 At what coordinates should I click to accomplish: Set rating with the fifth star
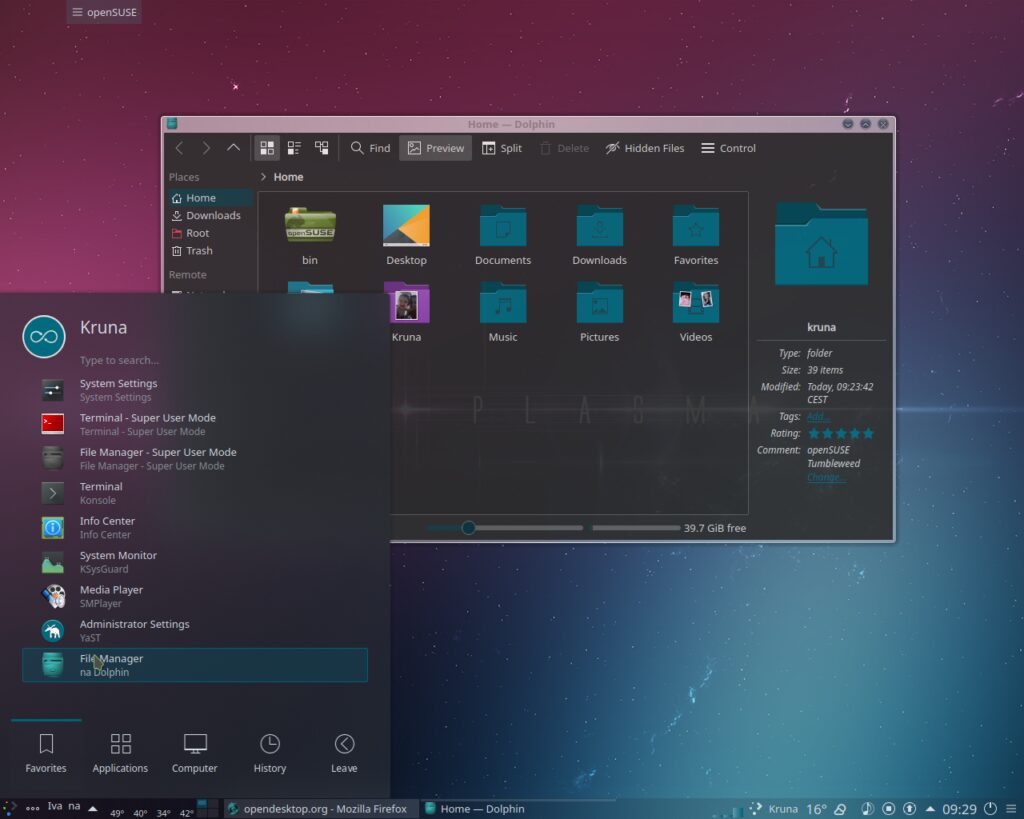[868, 434]
